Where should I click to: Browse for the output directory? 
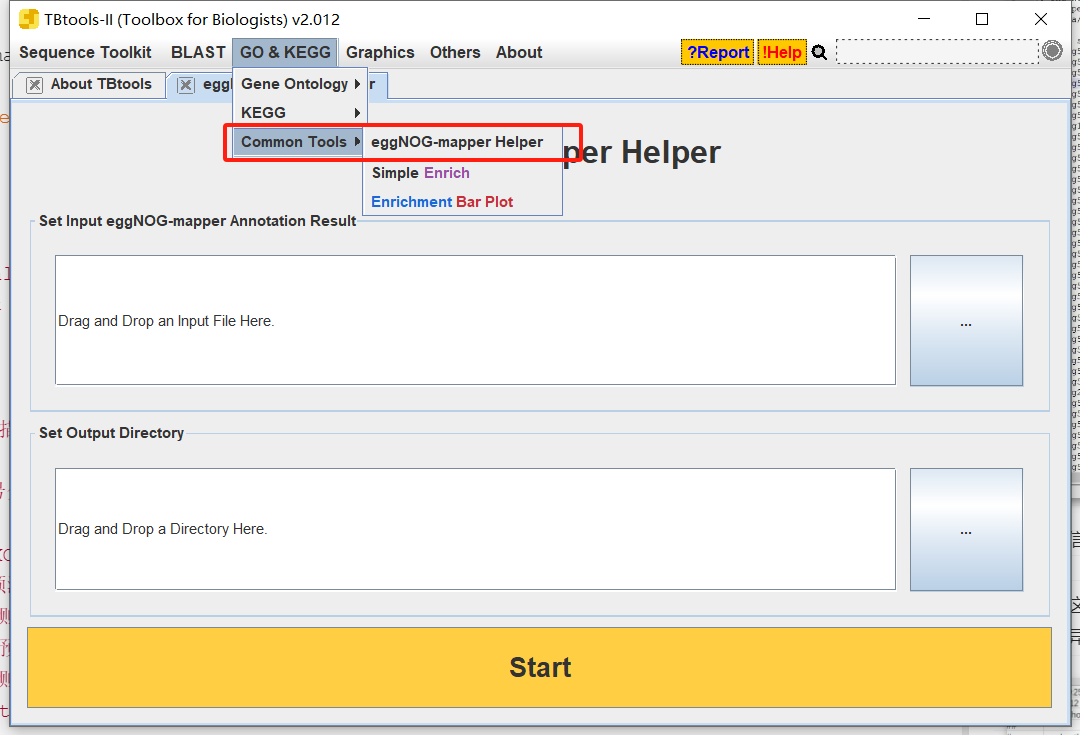tap(965, 530)
